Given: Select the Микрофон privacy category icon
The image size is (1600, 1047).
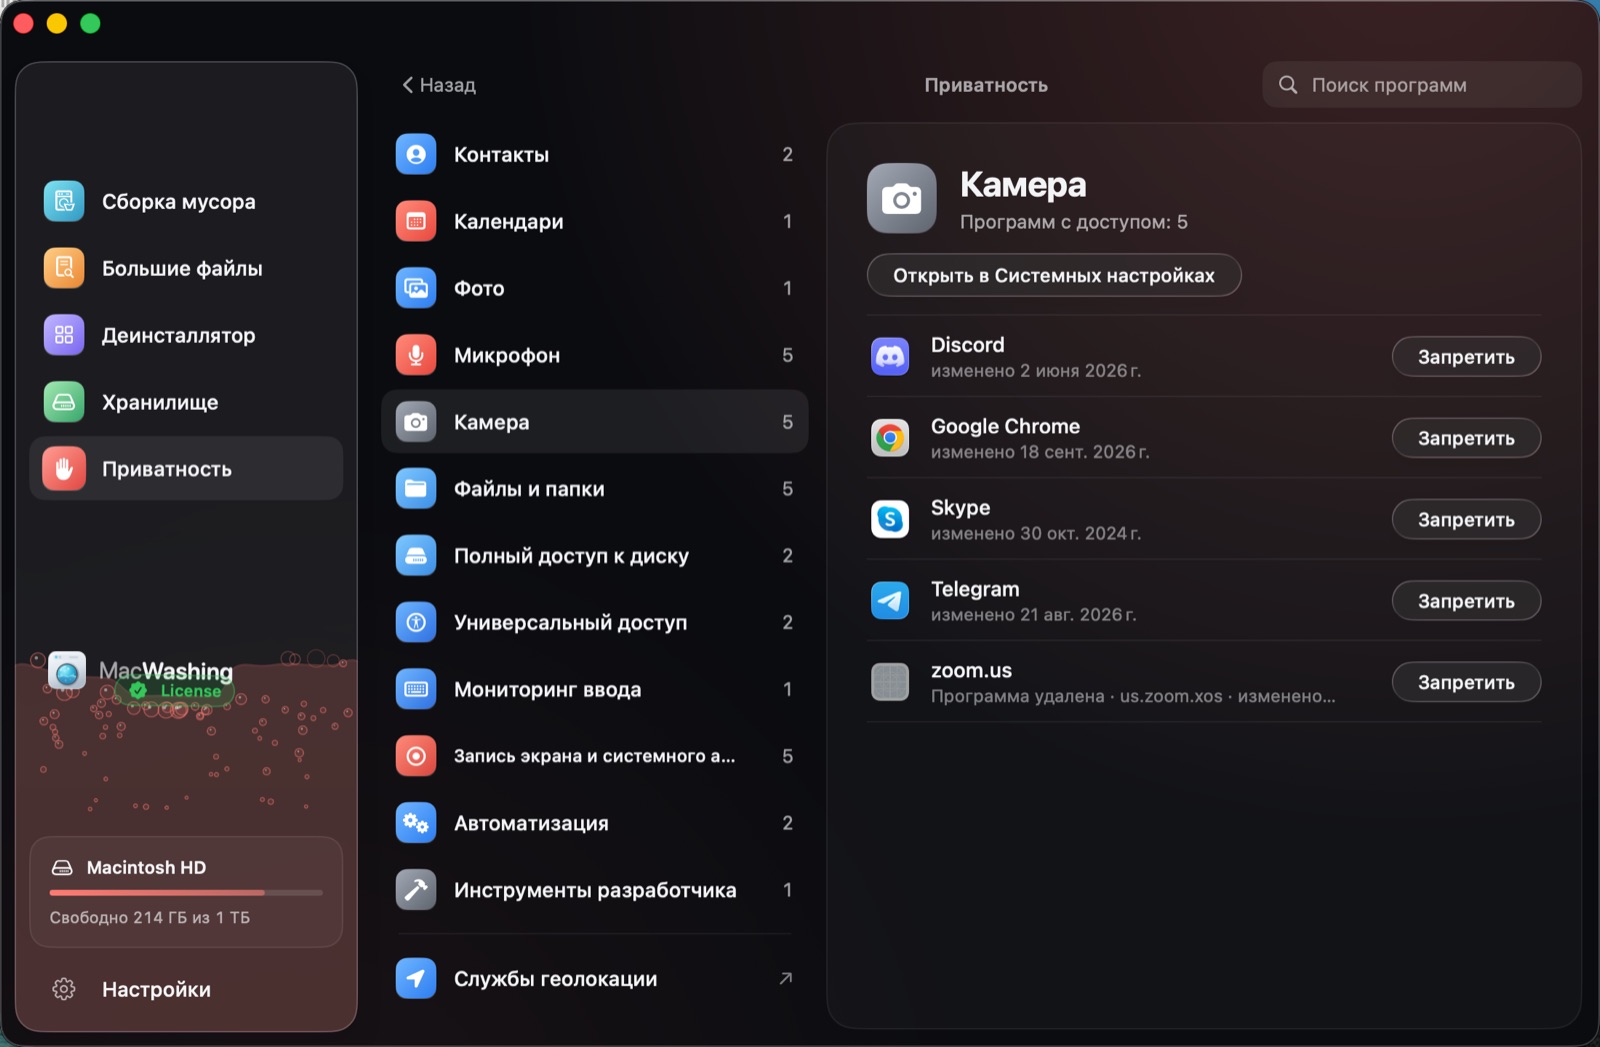Looking at the screenshot, I should [x=416, y=355].
